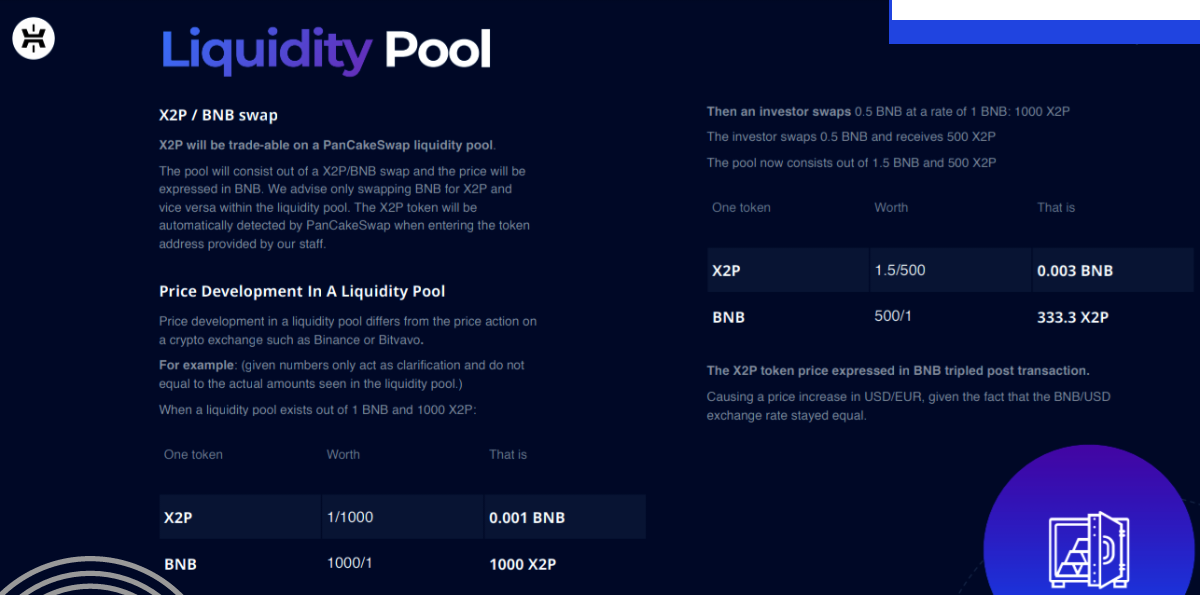Click the PanCakeSwap liquidity pool bold sentence
Viewport: 1200px width, 595px height.
point(327,145)
